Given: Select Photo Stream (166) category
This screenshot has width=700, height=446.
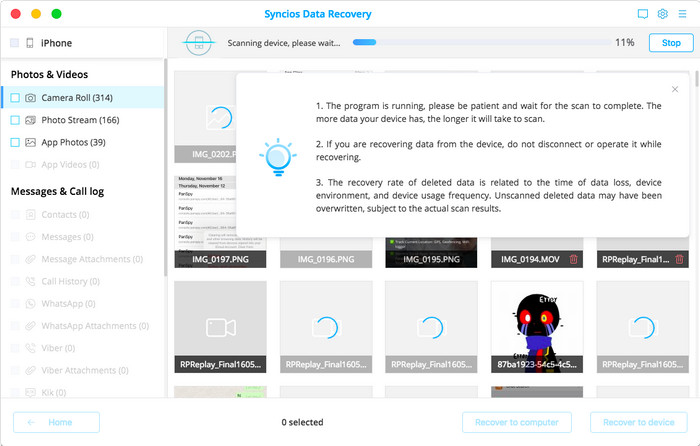Looking at the screenshot, I should [83, 120].
